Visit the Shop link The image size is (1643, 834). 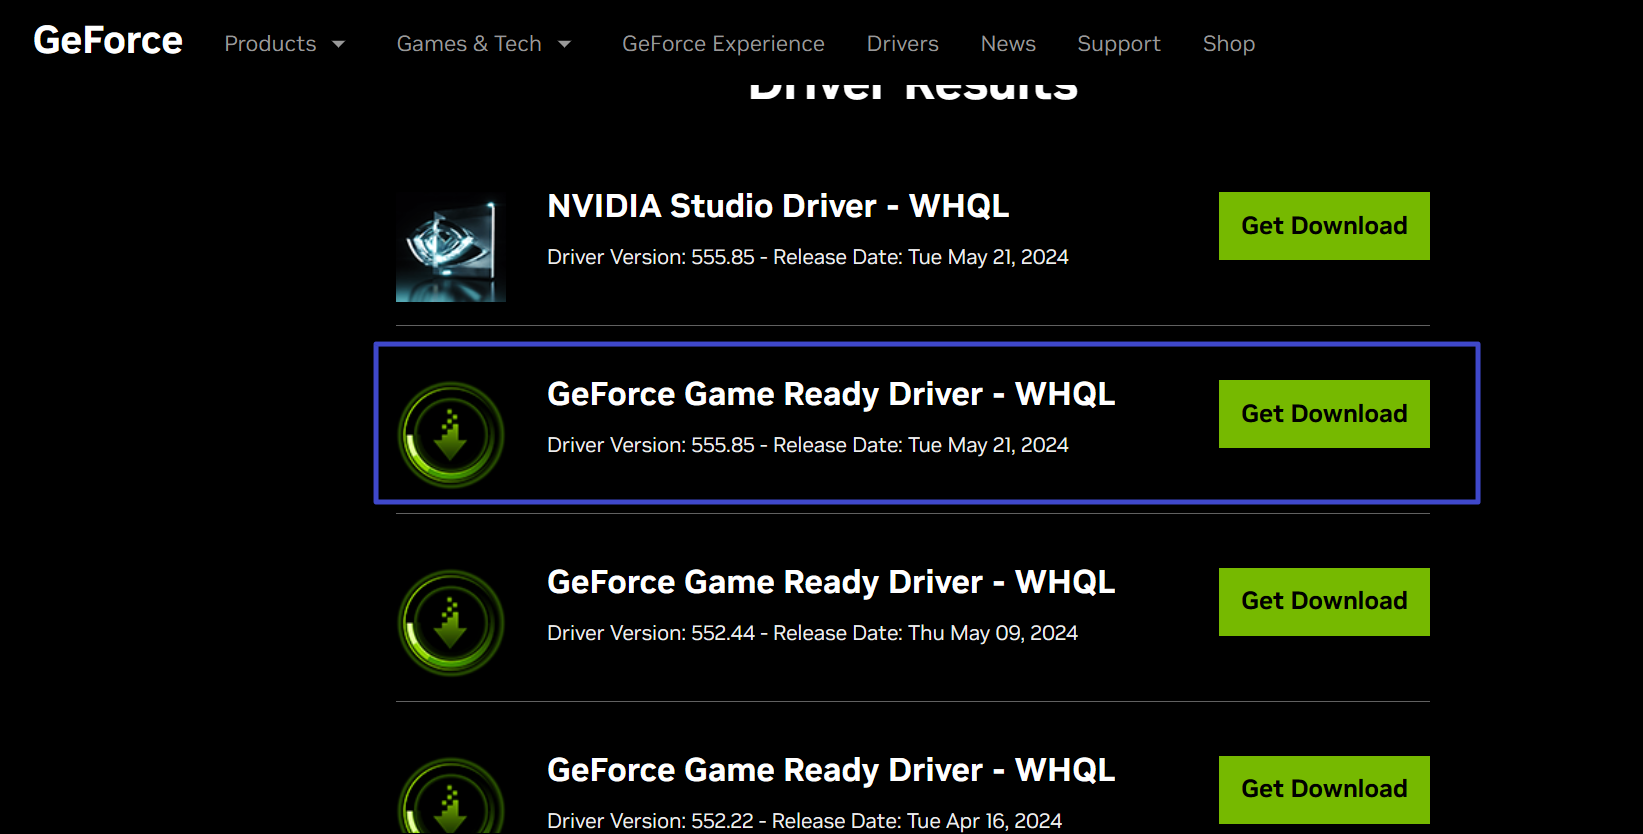(1228, 44)
